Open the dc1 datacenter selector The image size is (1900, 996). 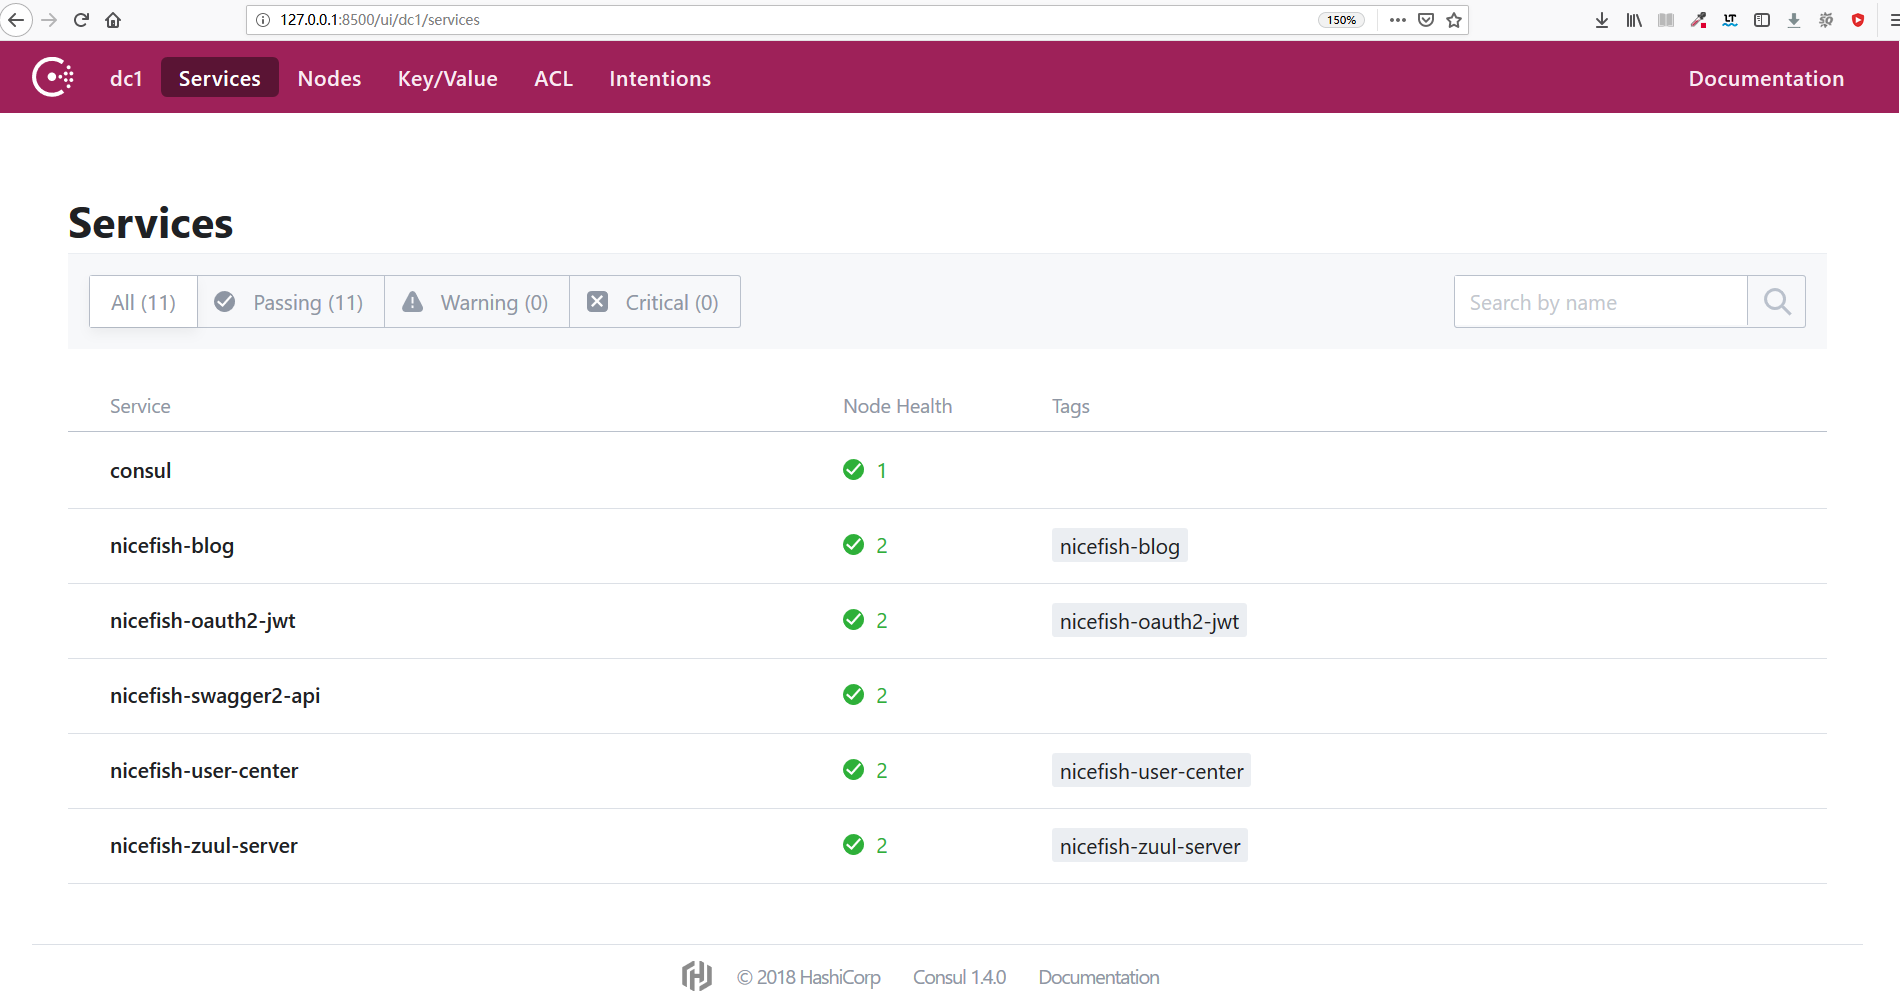(126, 78)
